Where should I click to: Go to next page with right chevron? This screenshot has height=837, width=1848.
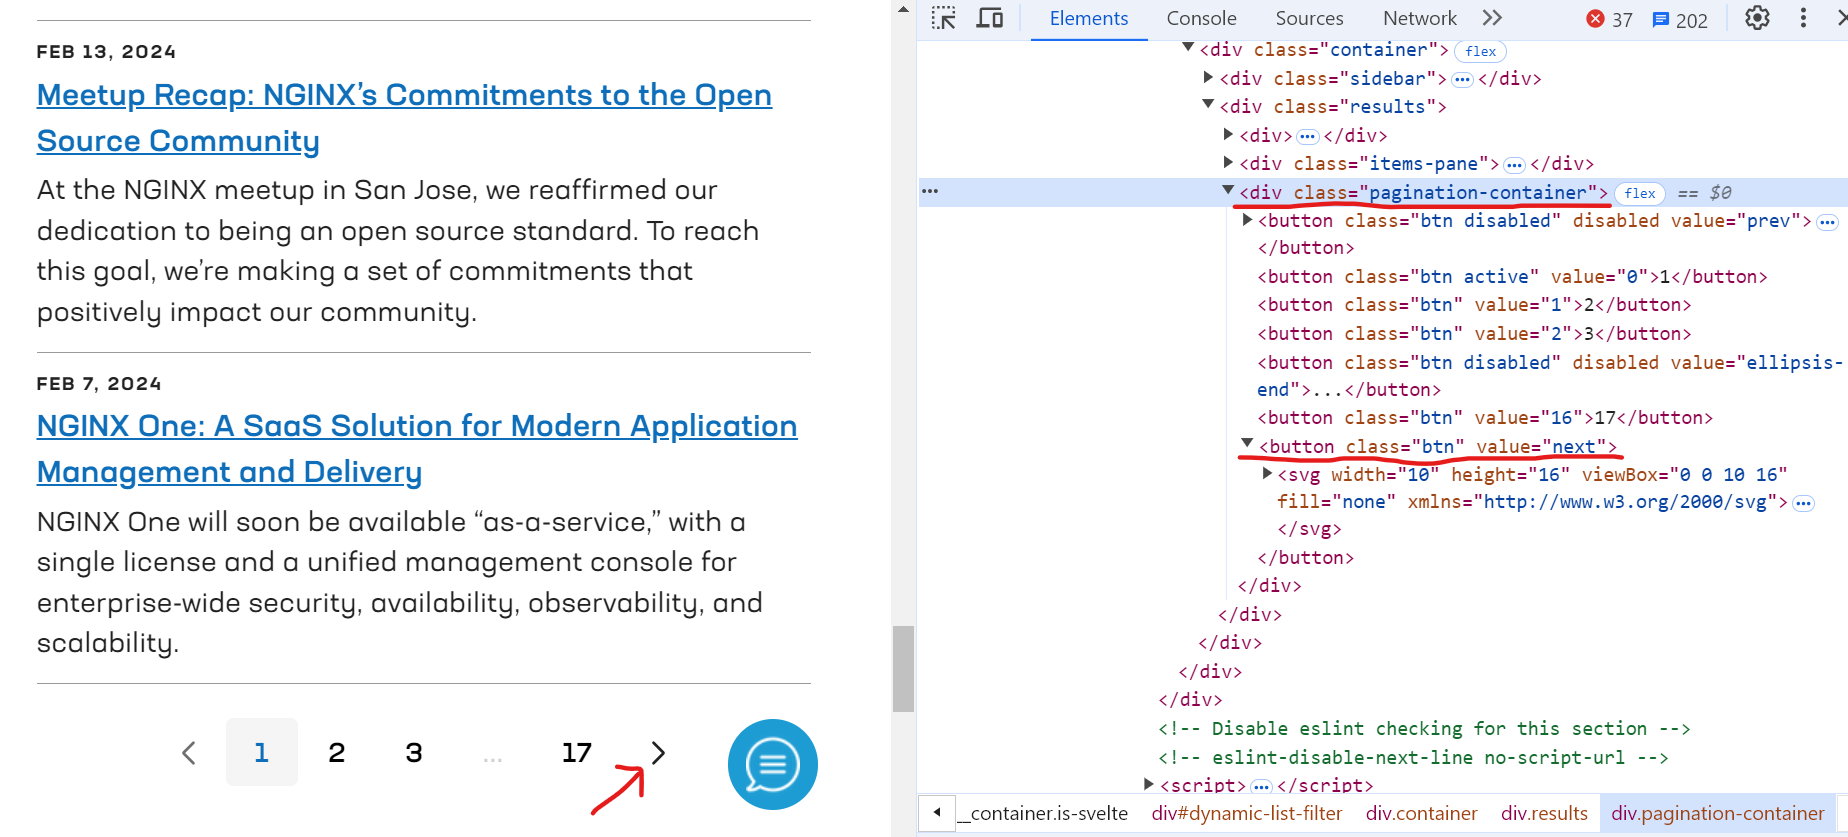(657, 753)
